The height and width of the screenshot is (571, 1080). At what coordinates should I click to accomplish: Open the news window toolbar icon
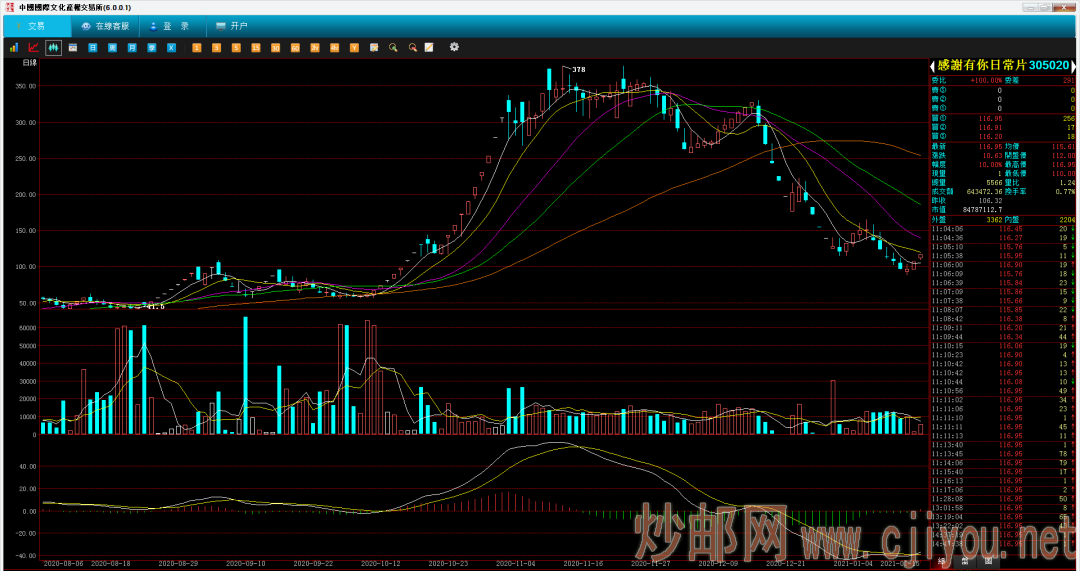[73, 48]
